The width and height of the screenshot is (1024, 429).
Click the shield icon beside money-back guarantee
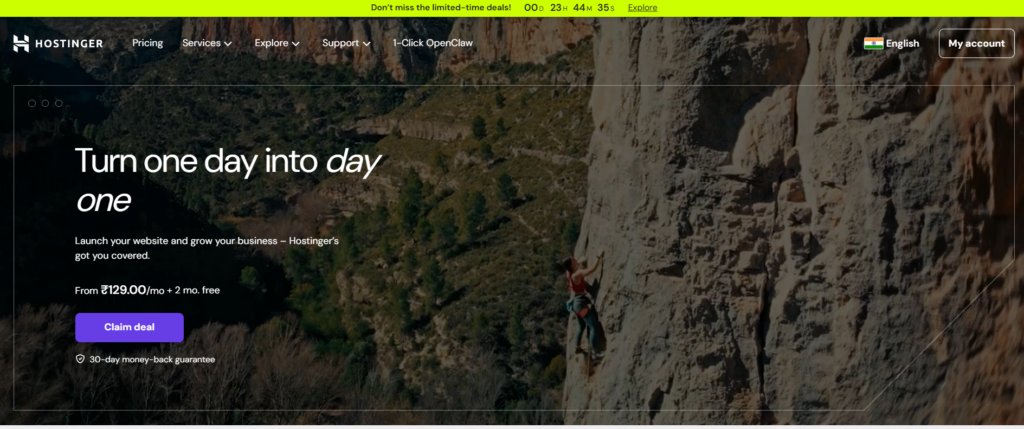pos(80,359)
